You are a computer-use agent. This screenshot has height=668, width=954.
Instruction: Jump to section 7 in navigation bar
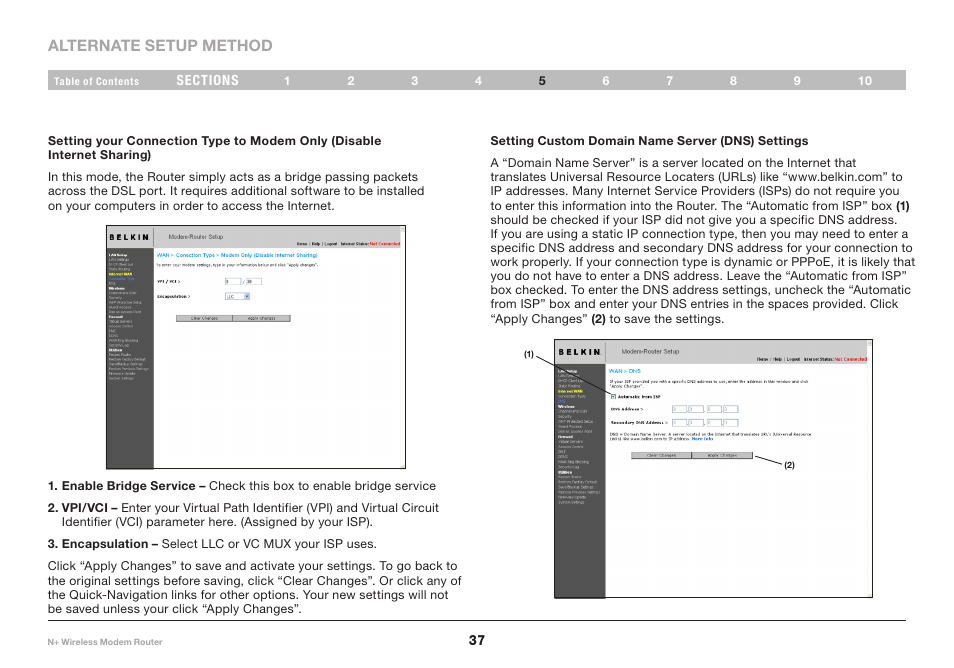click(669, 80)
